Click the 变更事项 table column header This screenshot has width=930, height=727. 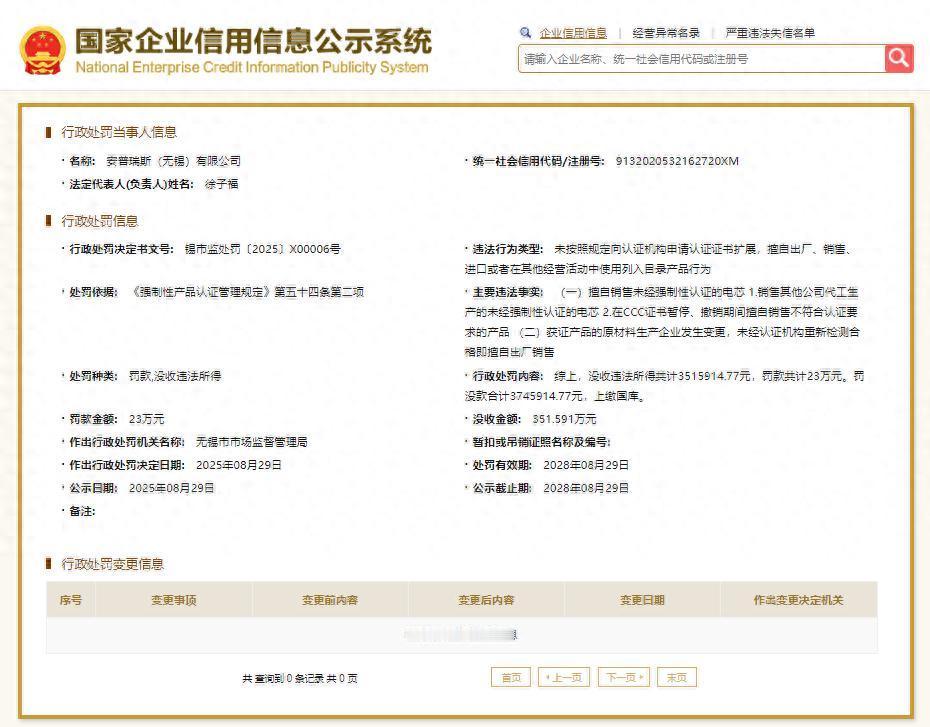174,600
